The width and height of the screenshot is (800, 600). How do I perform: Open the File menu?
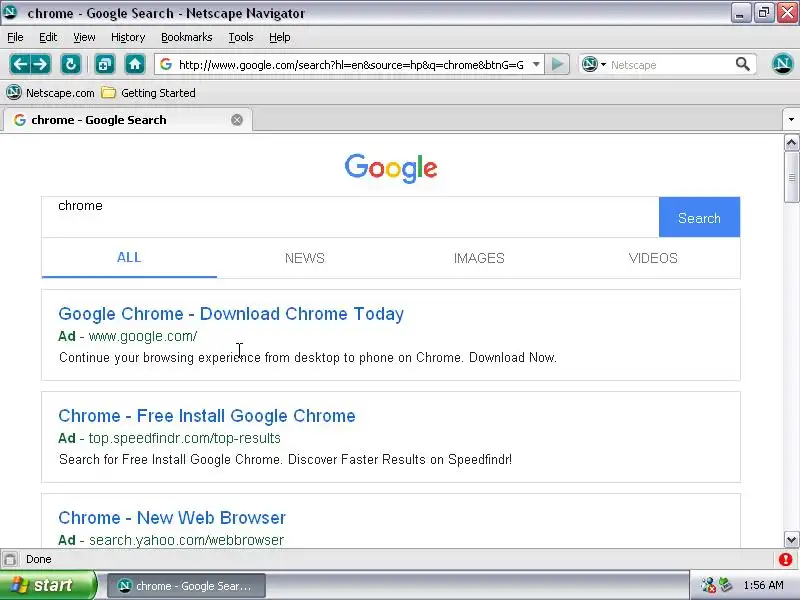[x=15, y=37]
